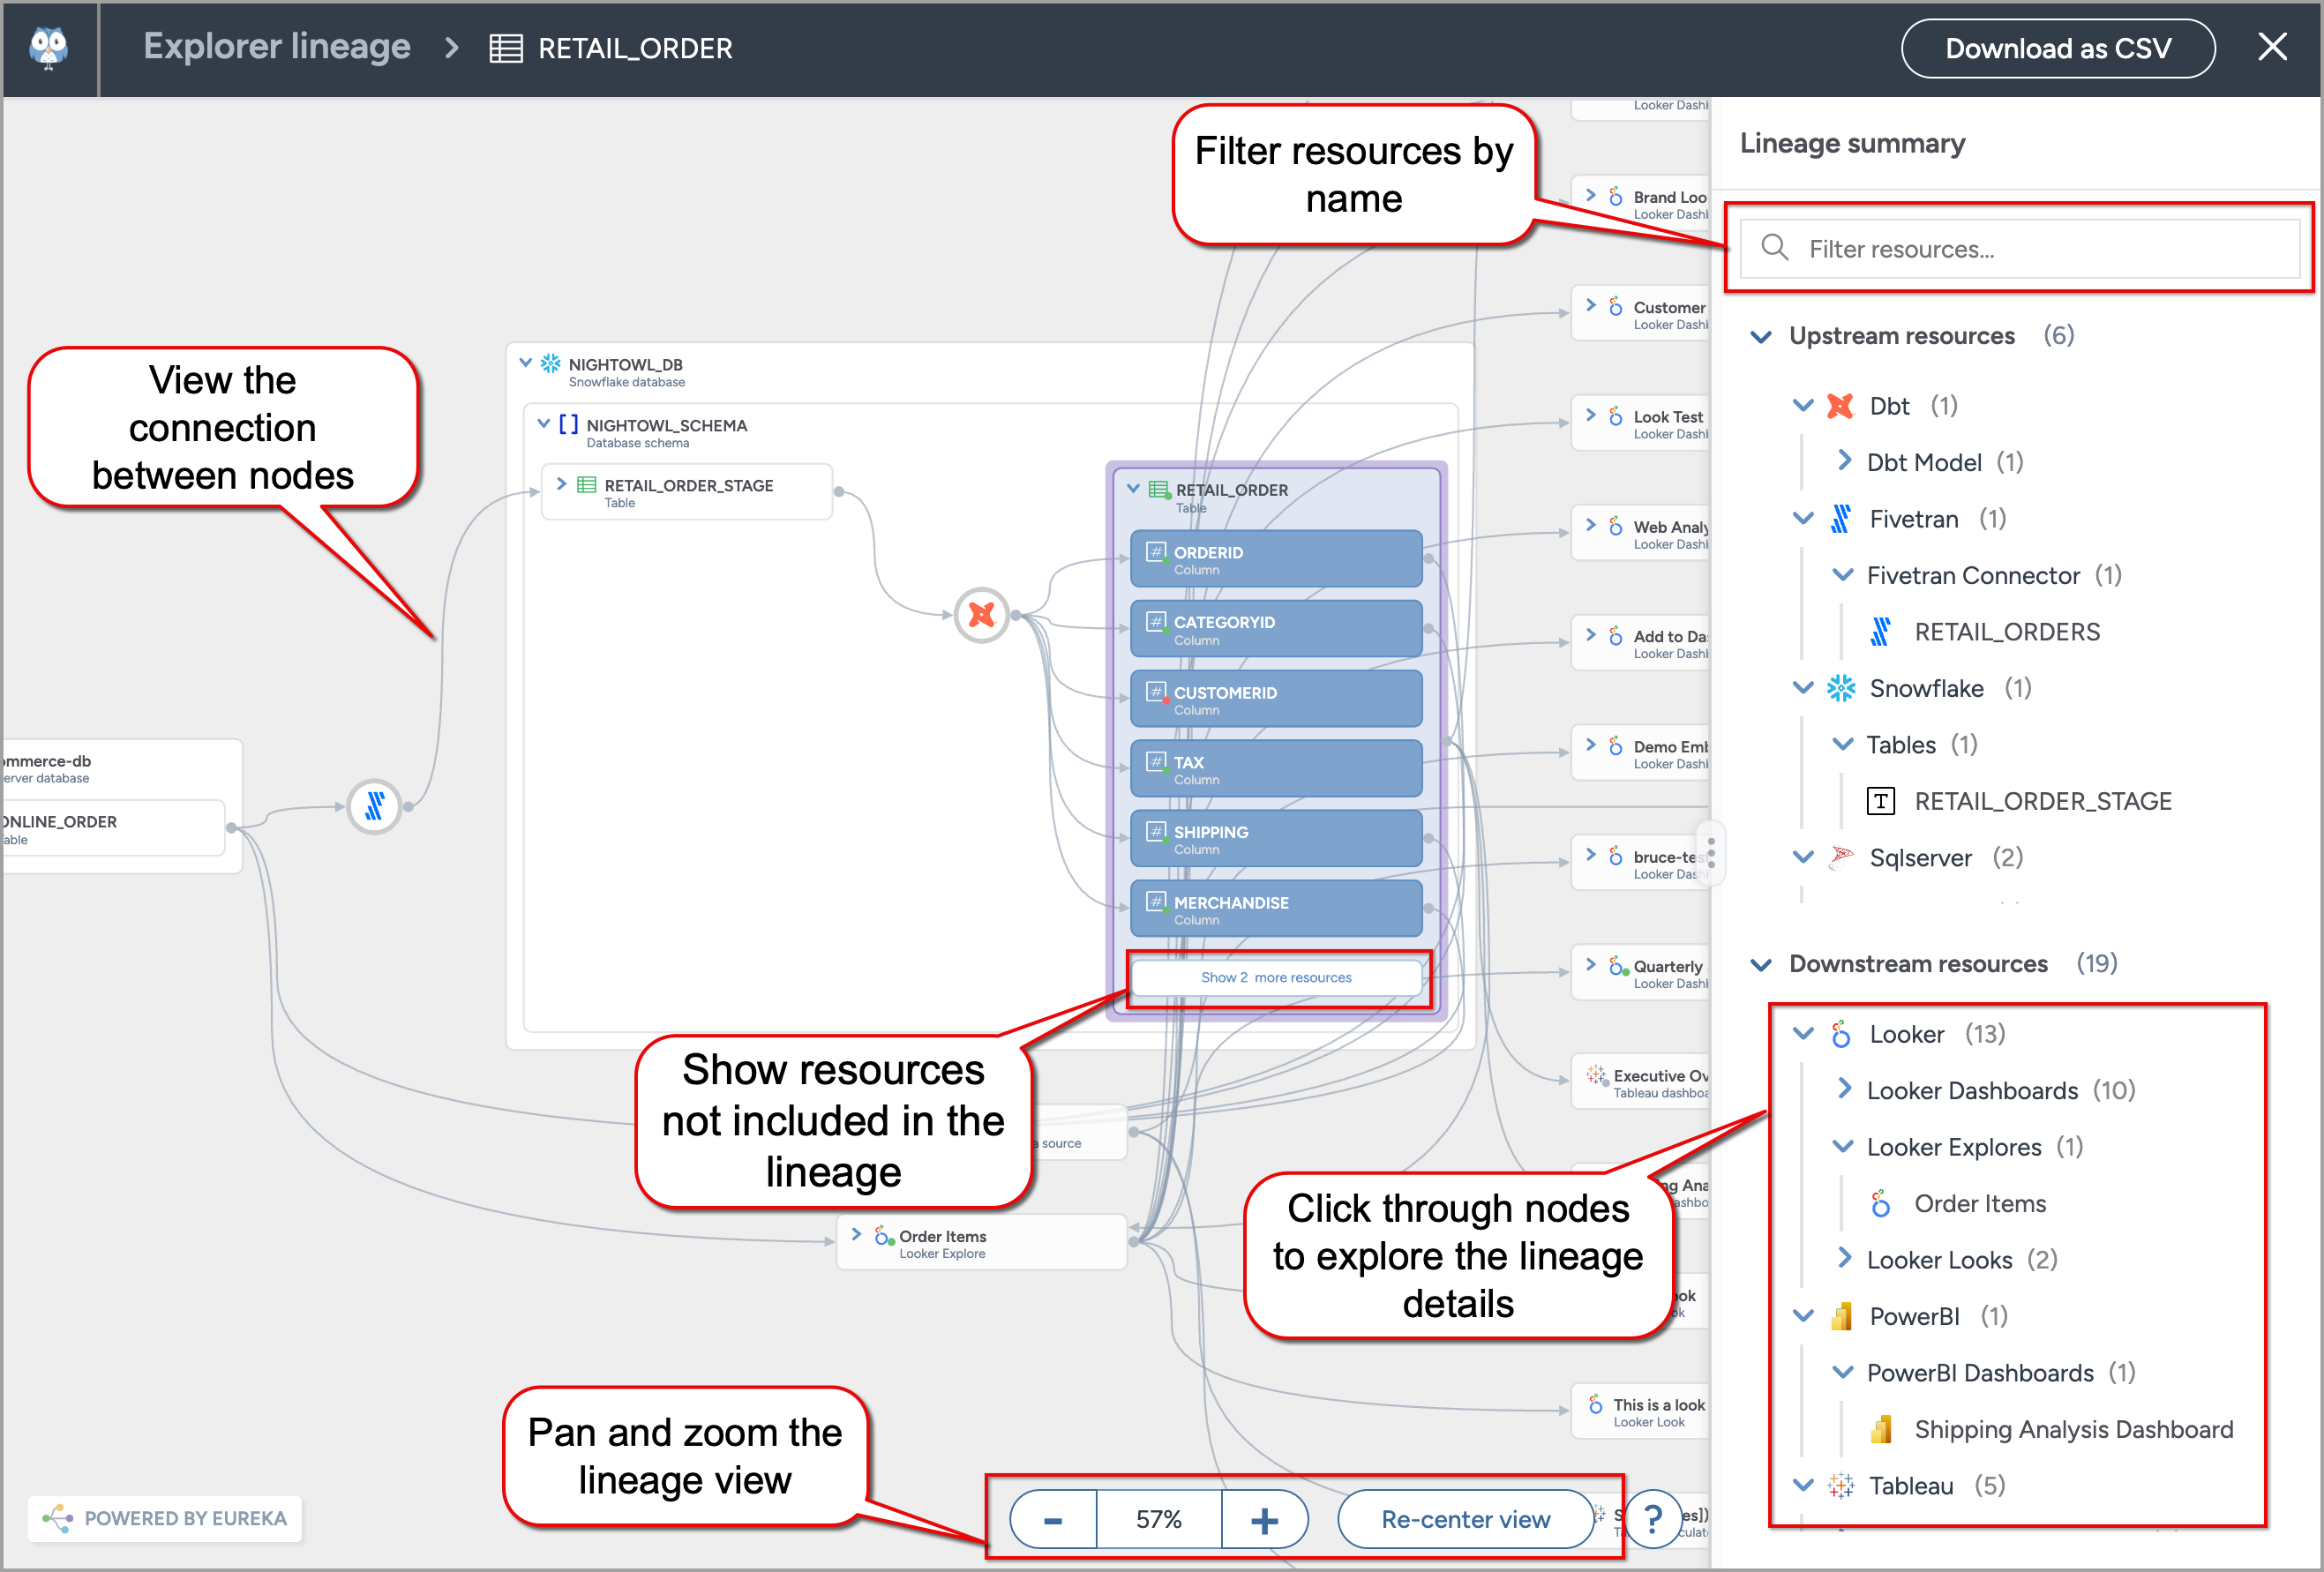The width and height of the screenshot is (2324, 1572).
Task: Click the Snowflake icon in the summary
Action: (x=1840, y=688)
